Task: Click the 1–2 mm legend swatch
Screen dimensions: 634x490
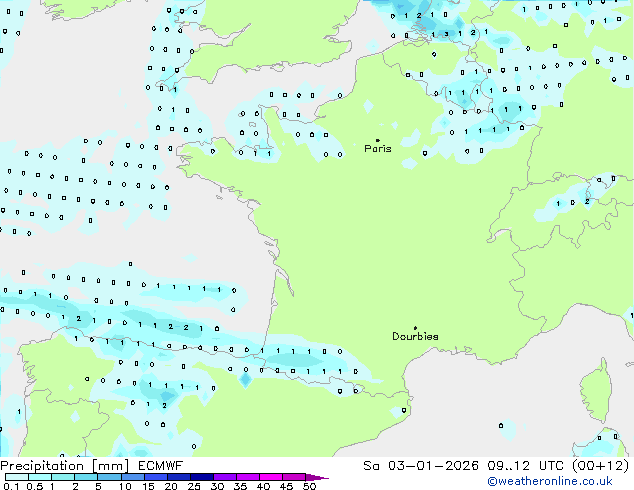Action: pyautogui.click(x=63, y=477)
